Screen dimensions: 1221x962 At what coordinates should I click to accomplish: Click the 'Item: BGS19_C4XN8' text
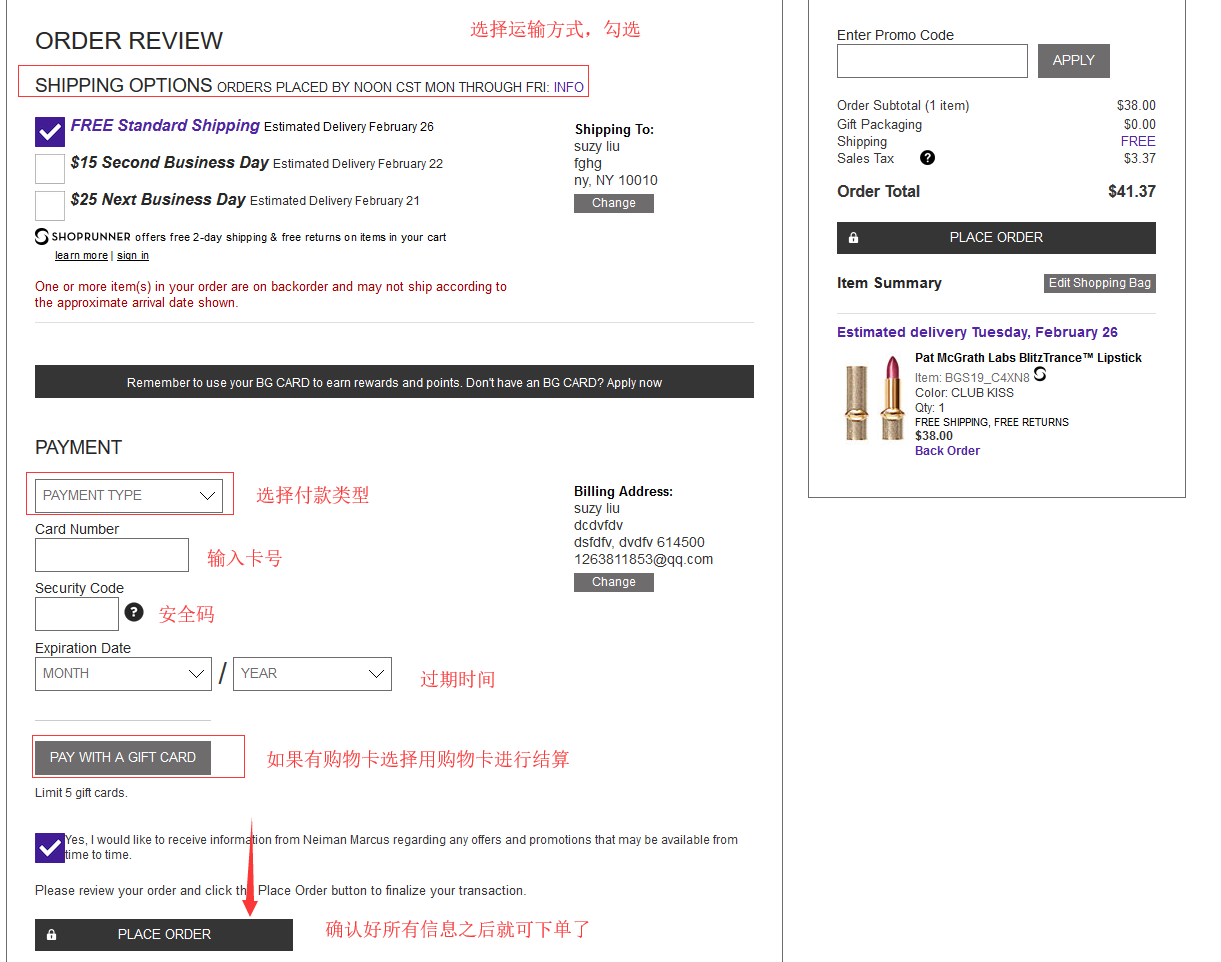coord(972,378)
